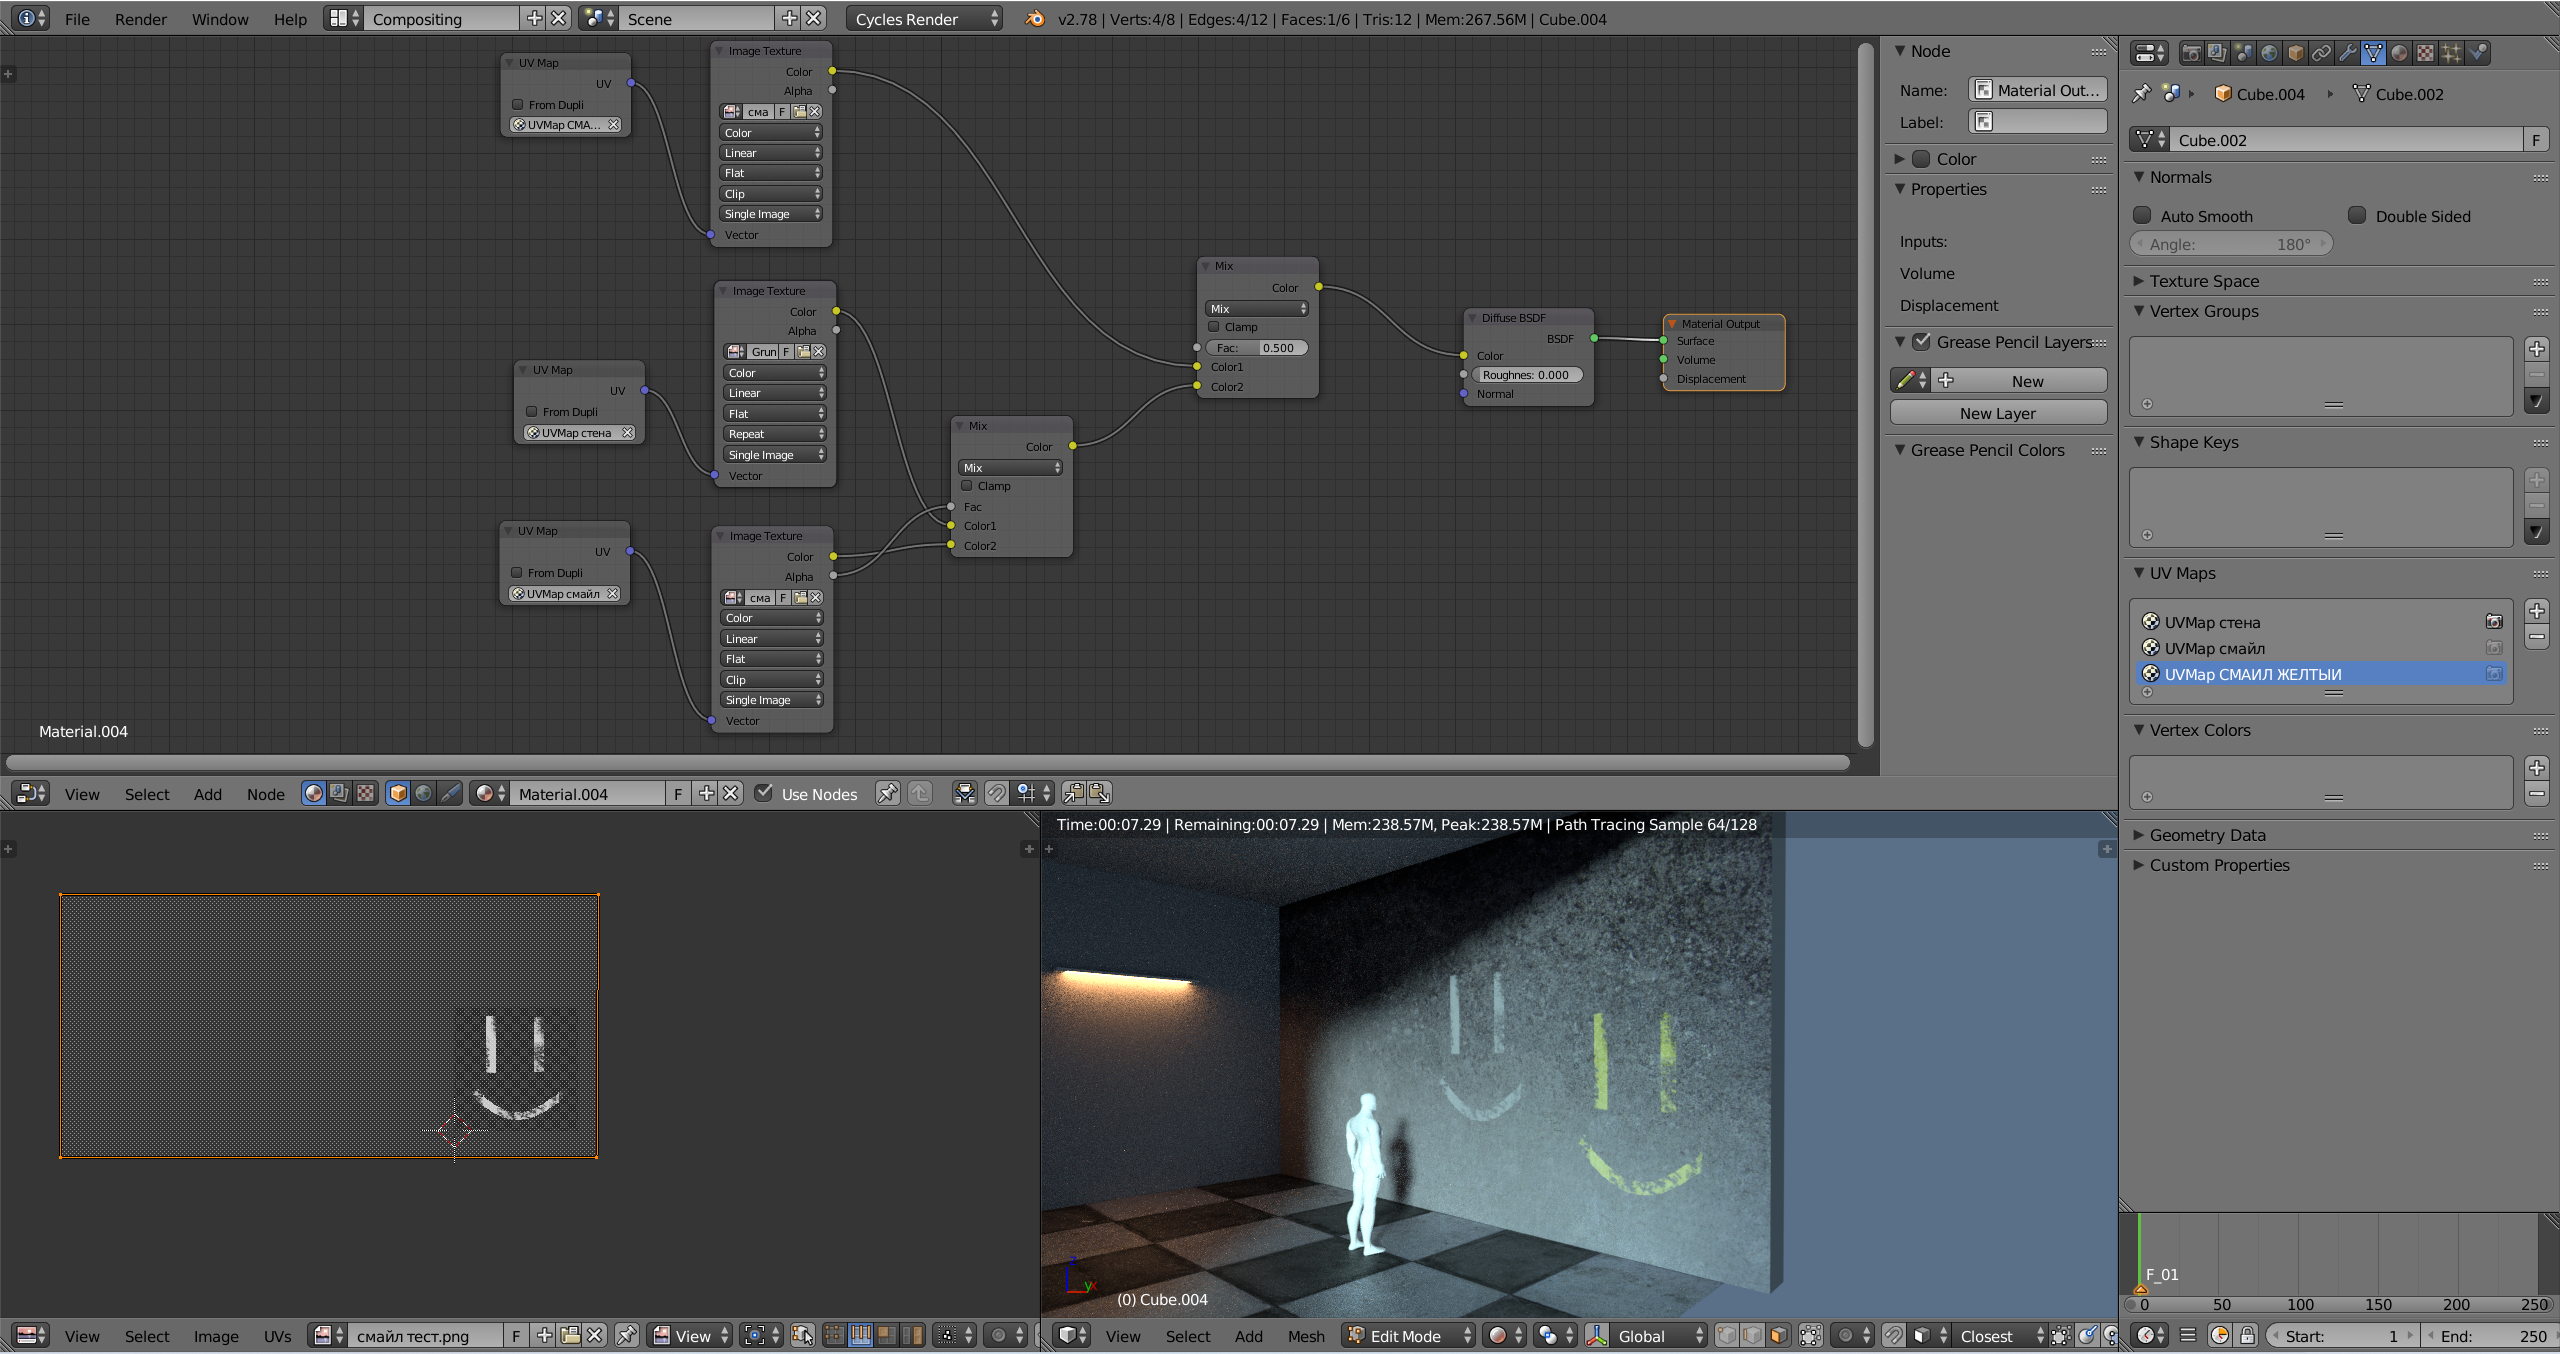Open the Cycles Render engine dropdown
The width and height of the screenshot is (2560, 1354).
click(x=923, y=19)
